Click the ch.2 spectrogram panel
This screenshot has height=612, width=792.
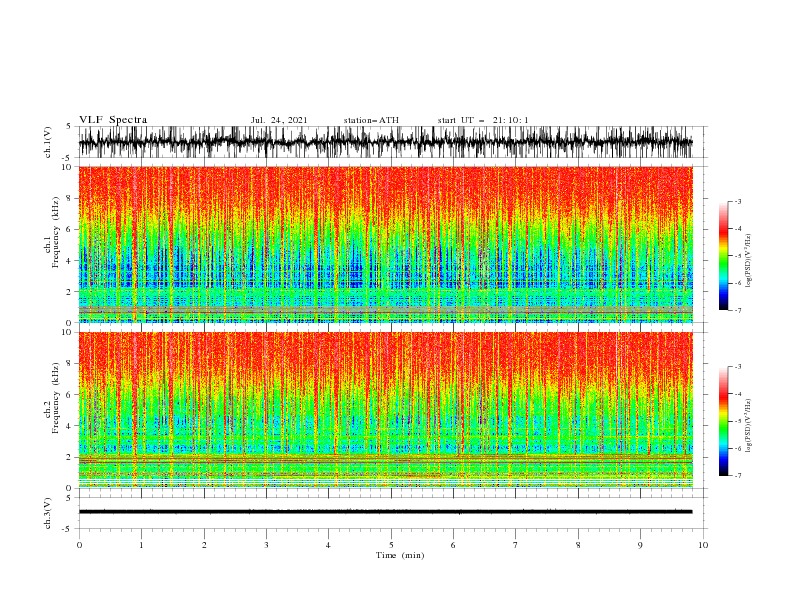385,410
